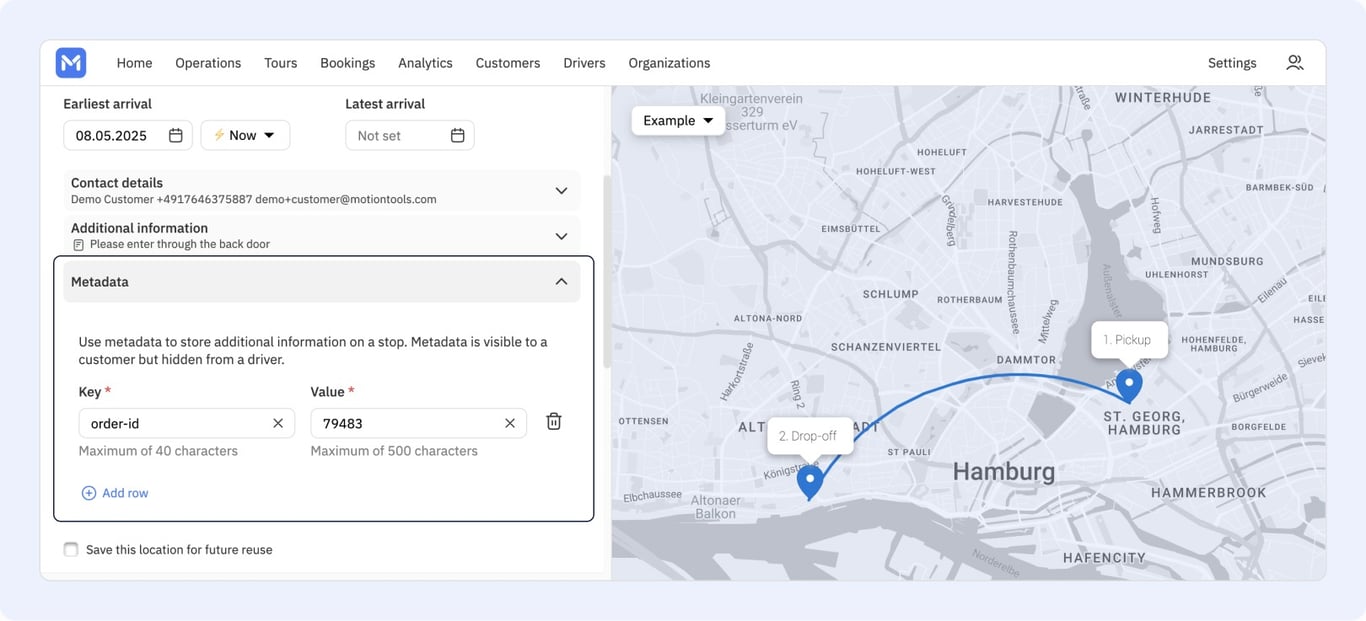Image resolution: width=1366 pixels, height=621 pixels.
Task: Collapse the Metadata section
Action: 322,282
